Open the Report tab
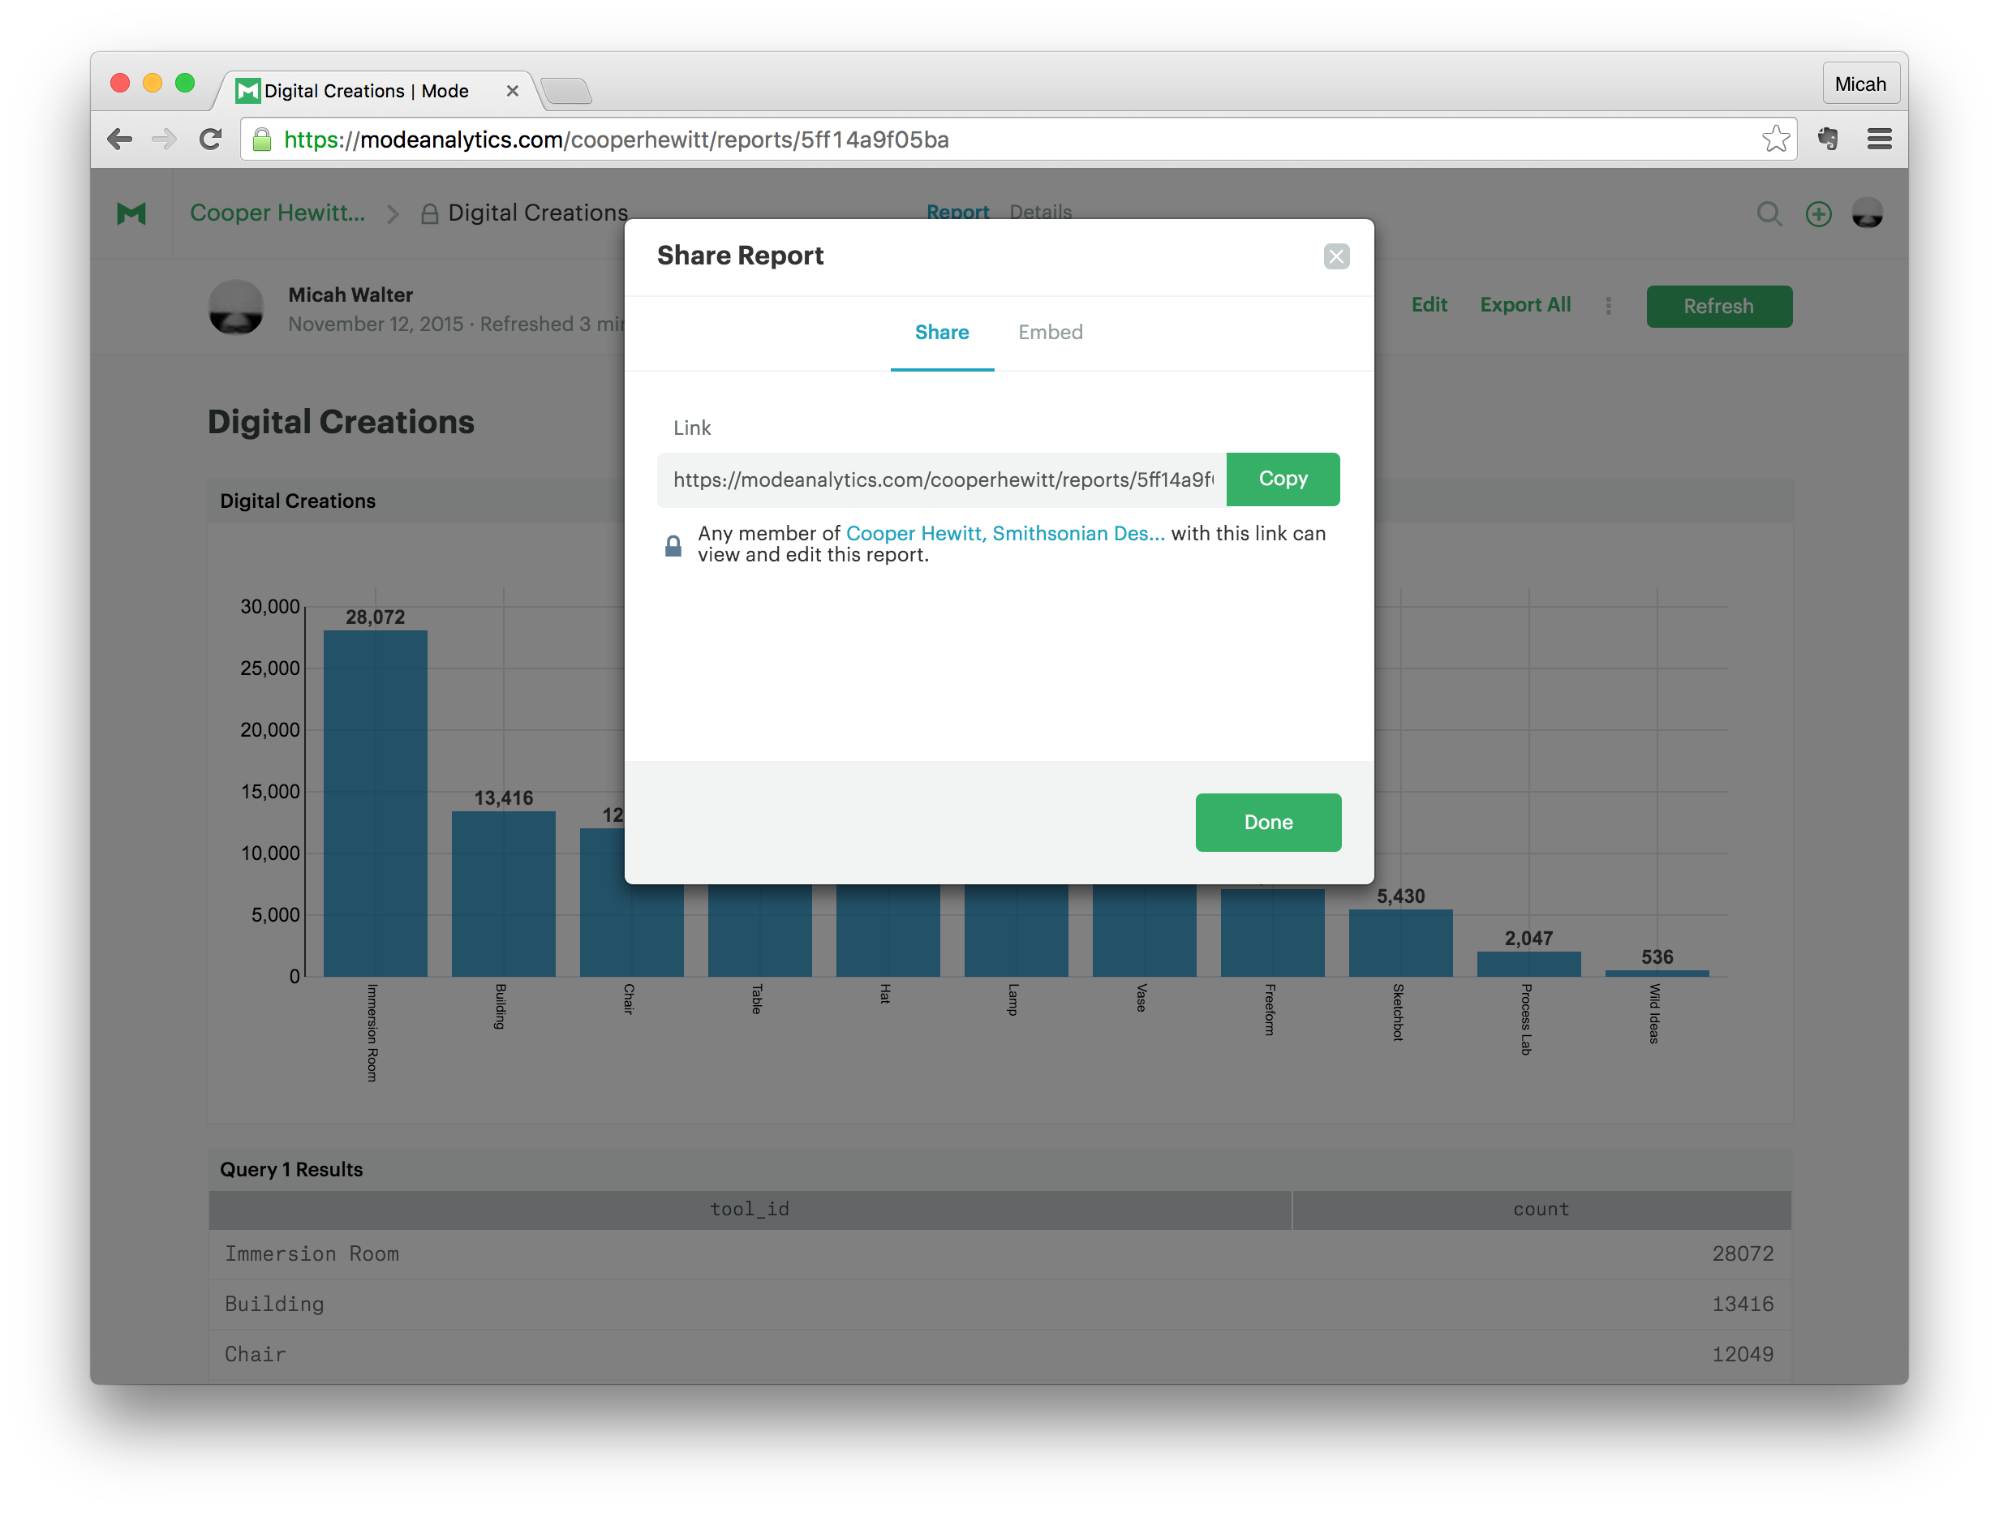Screen dimensions: 1999x1514 (x=957, y=212)
